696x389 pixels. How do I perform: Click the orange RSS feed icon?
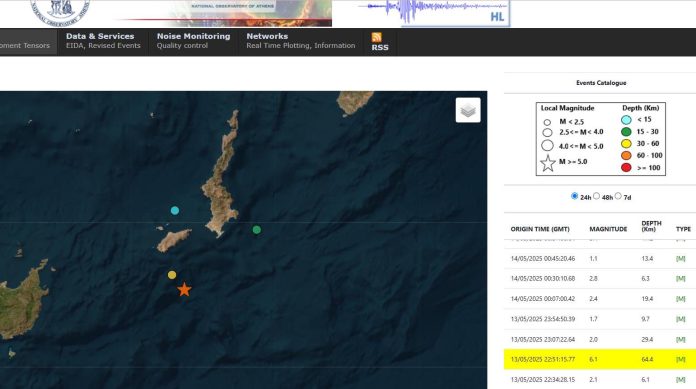[376, 37]
